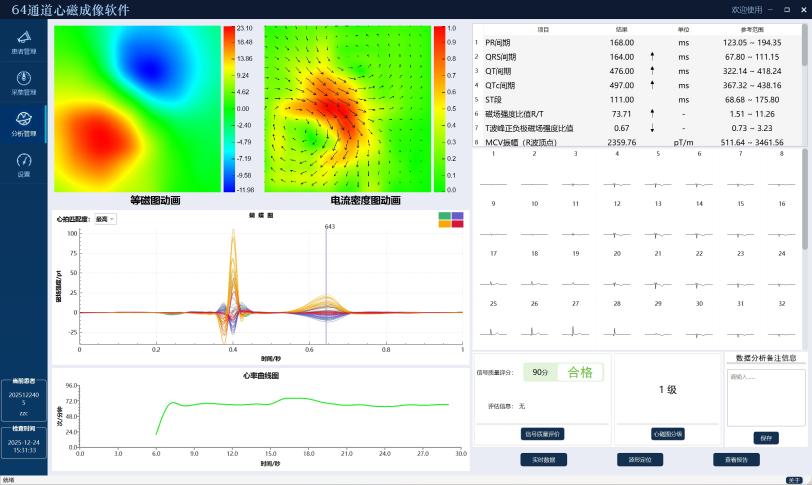Click the 643 time cursor marker
Image resolution: width=812 pixels, height=485 pixels.
(329, 226)
